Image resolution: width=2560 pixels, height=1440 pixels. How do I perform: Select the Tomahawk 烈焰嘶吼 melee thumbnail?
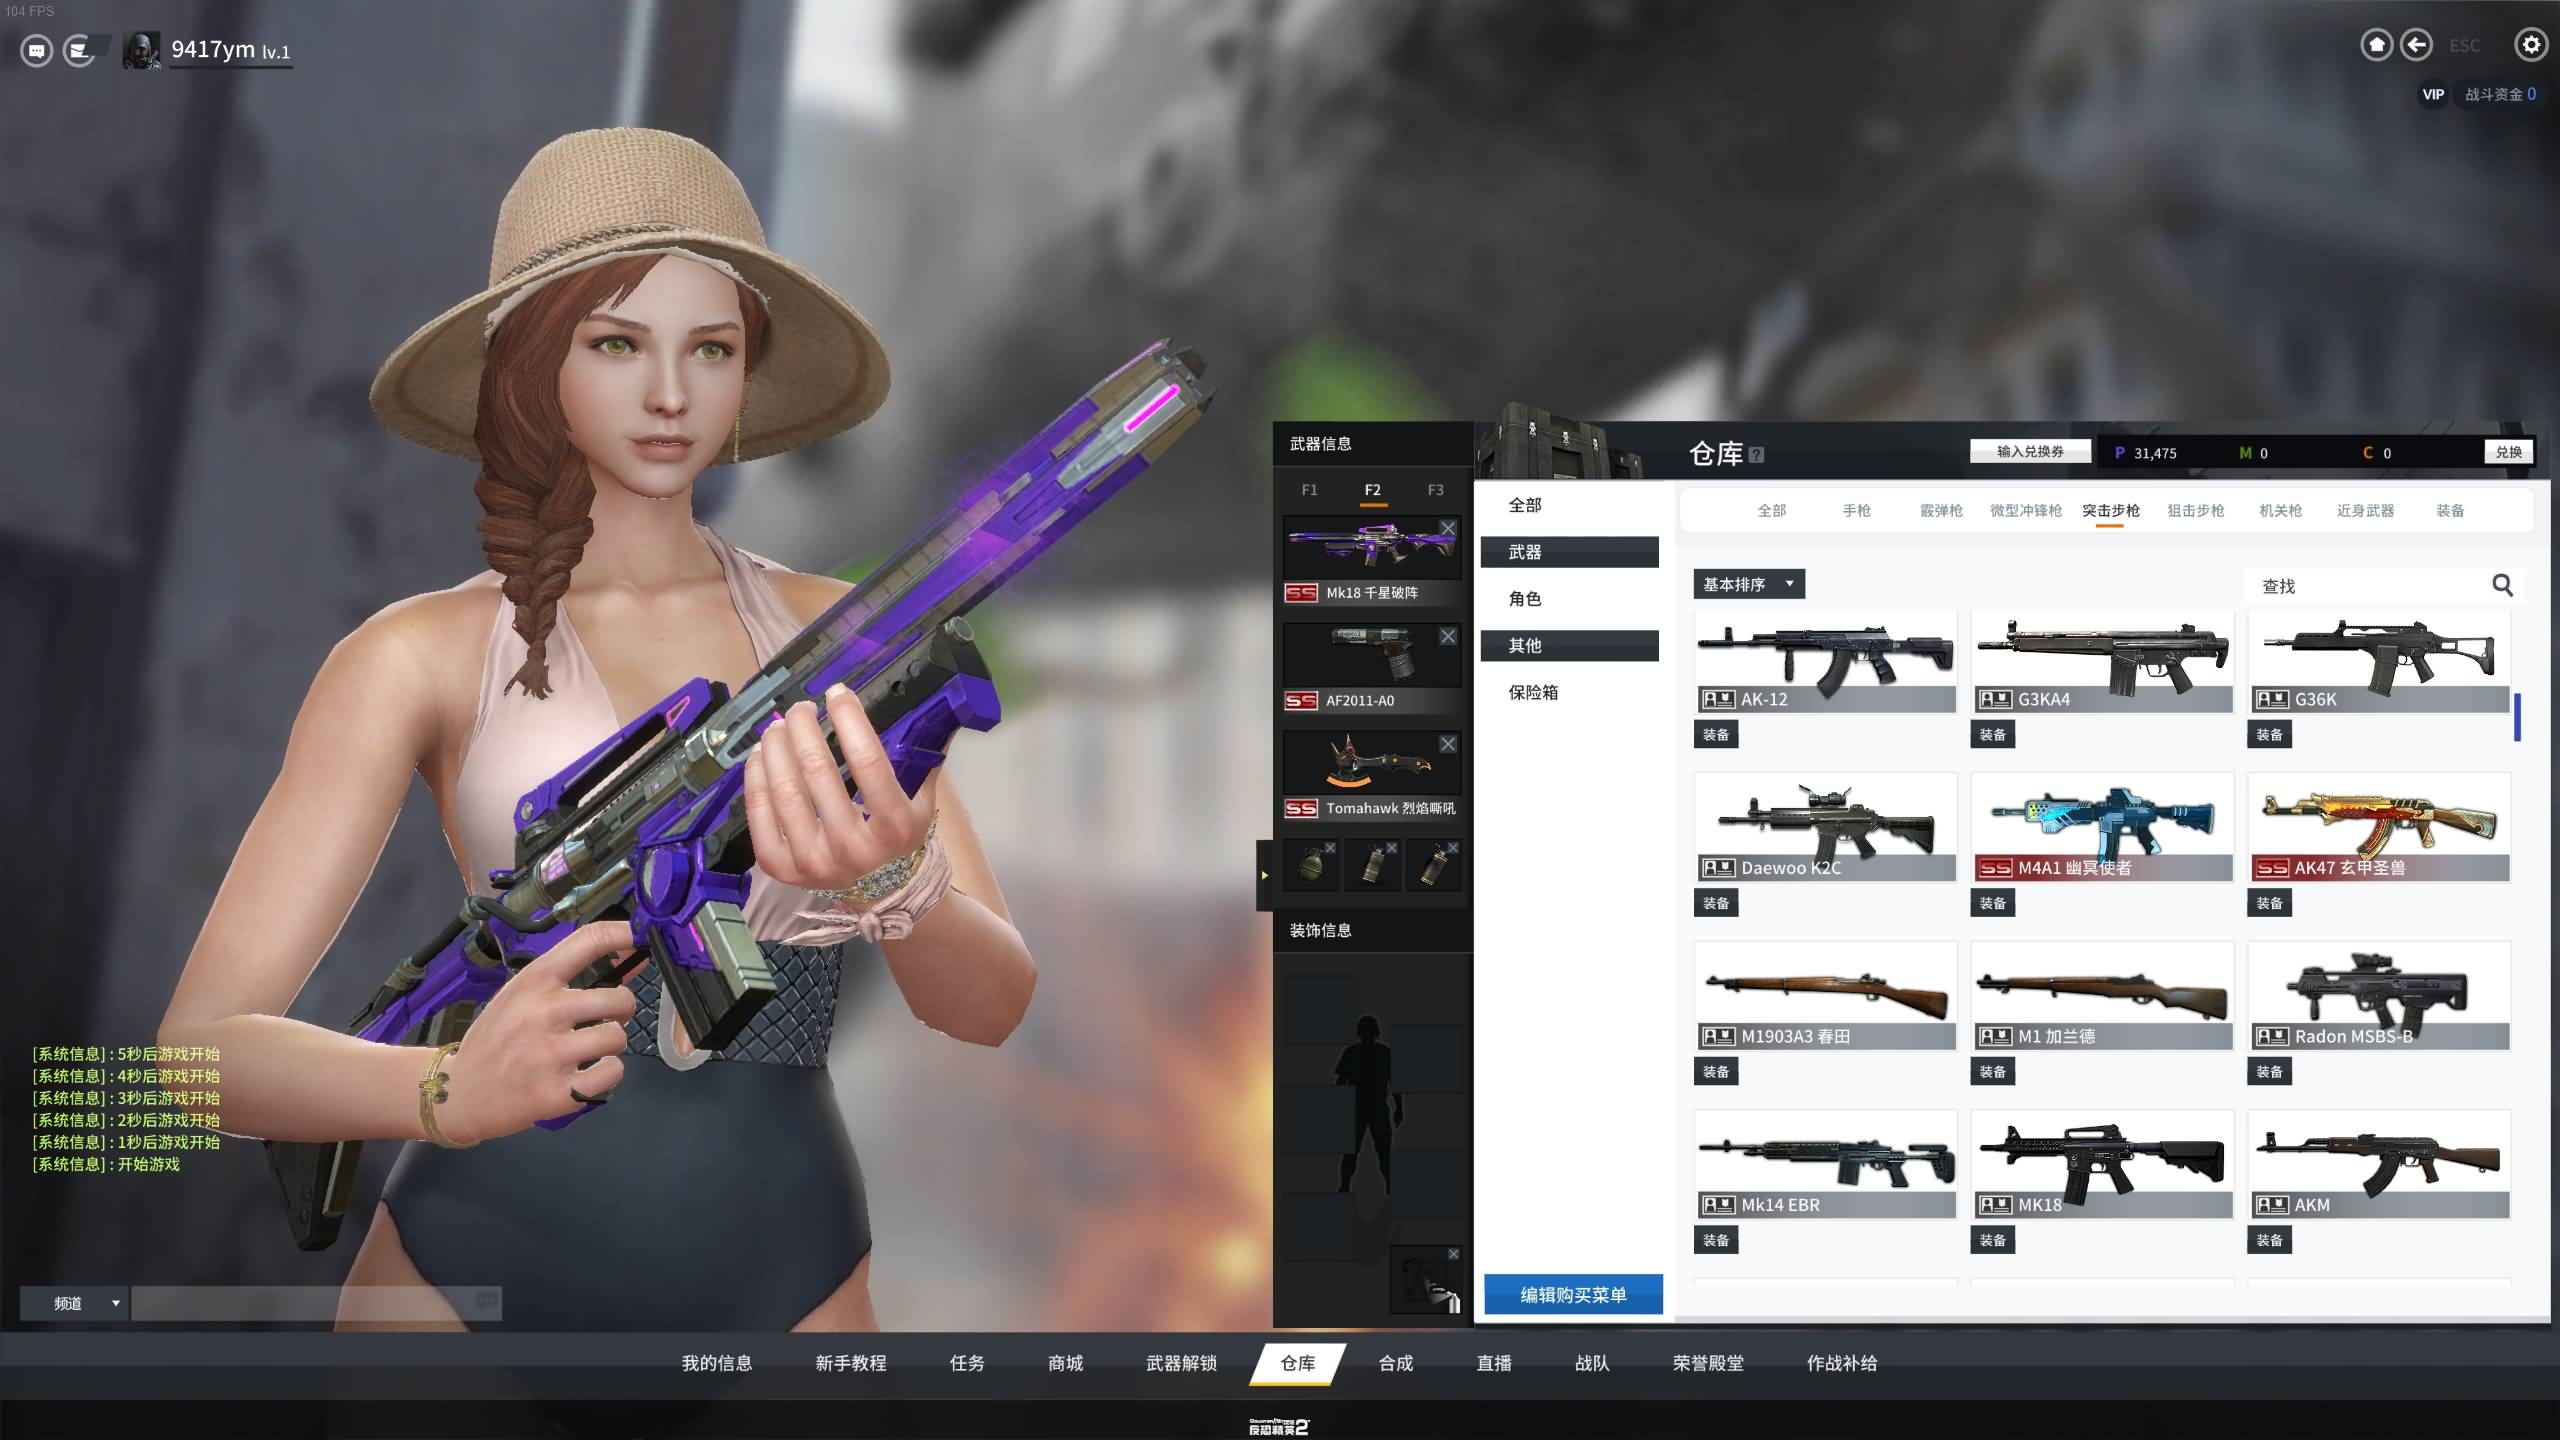[x=1372, y=763]
